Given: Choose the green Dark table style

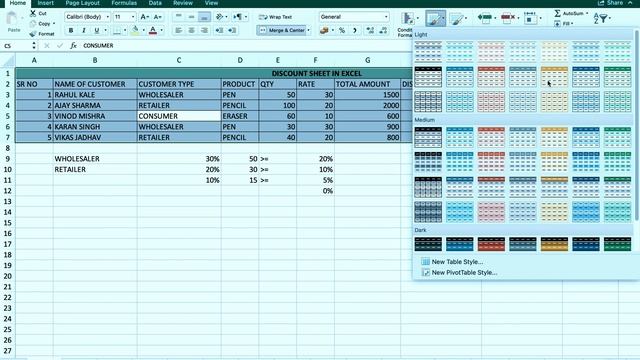Looking at the screenshot, I should [617, 244].
